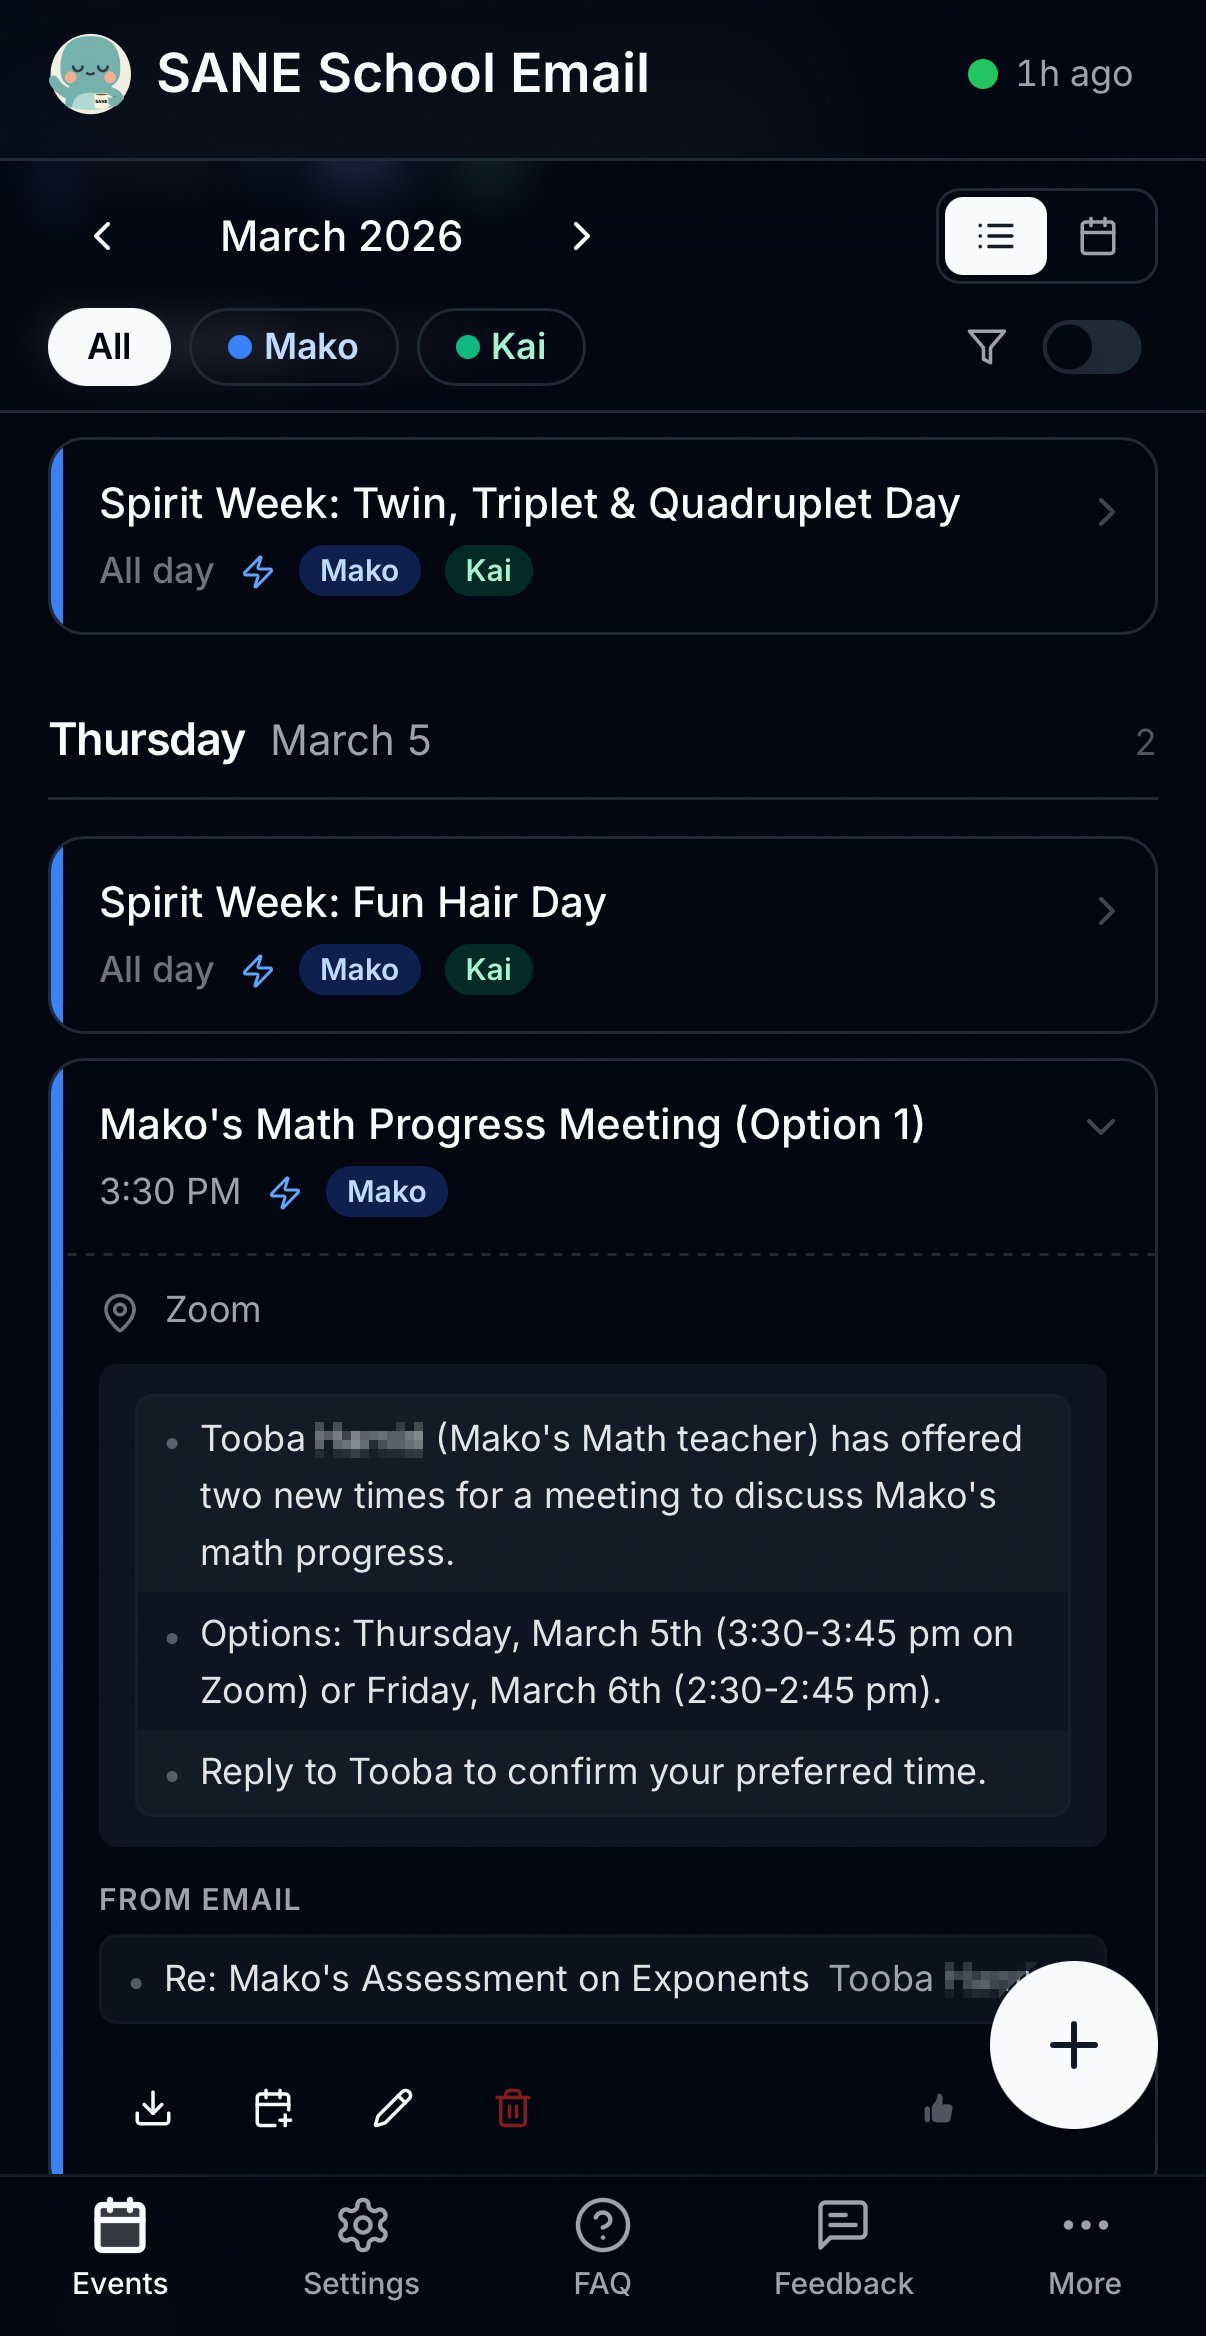Select the list view icon
Screen dimensions: 1206x2336
tap(996, 237)
